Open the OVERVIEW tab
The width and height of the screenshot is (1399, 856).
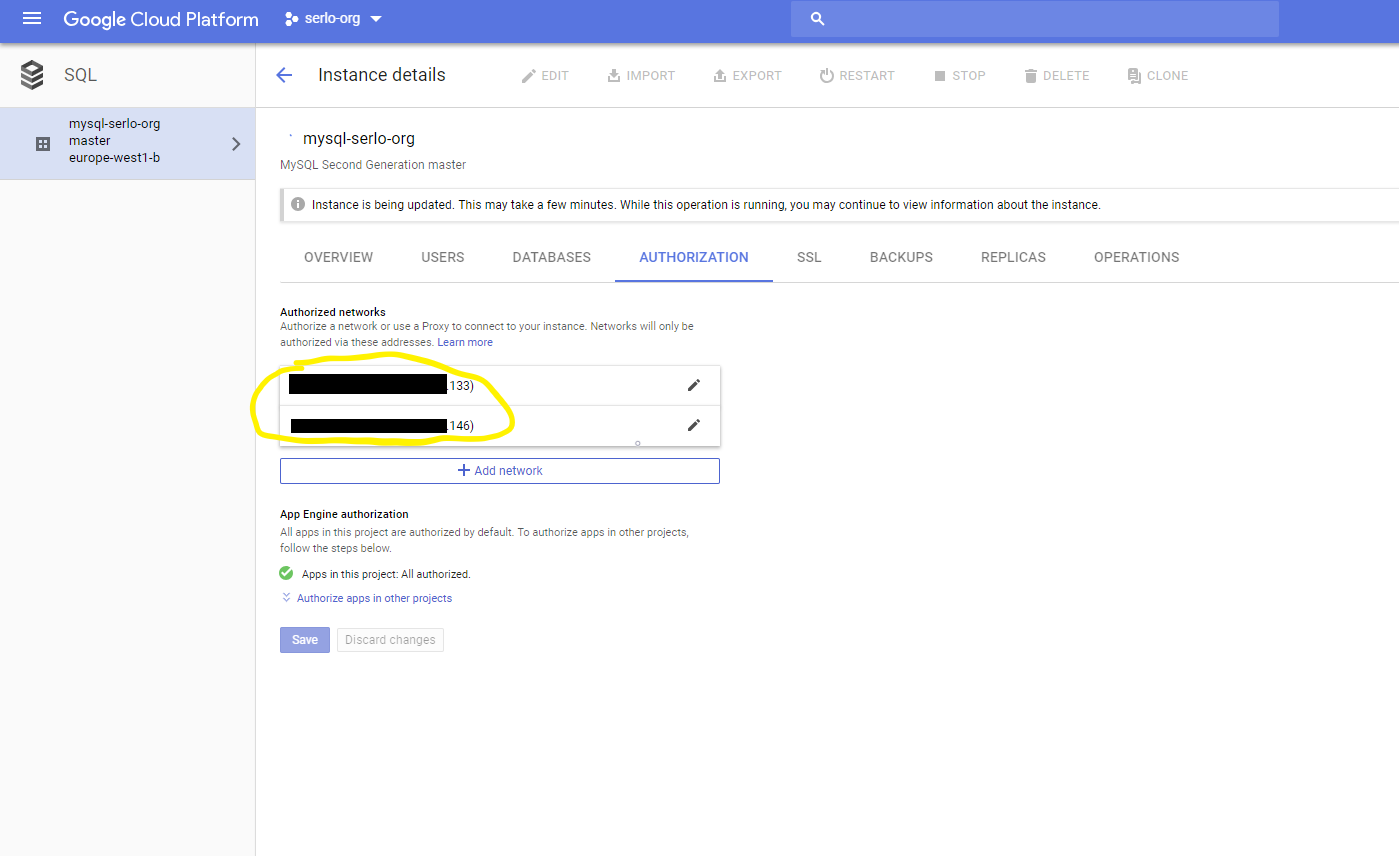coord(338,257)
